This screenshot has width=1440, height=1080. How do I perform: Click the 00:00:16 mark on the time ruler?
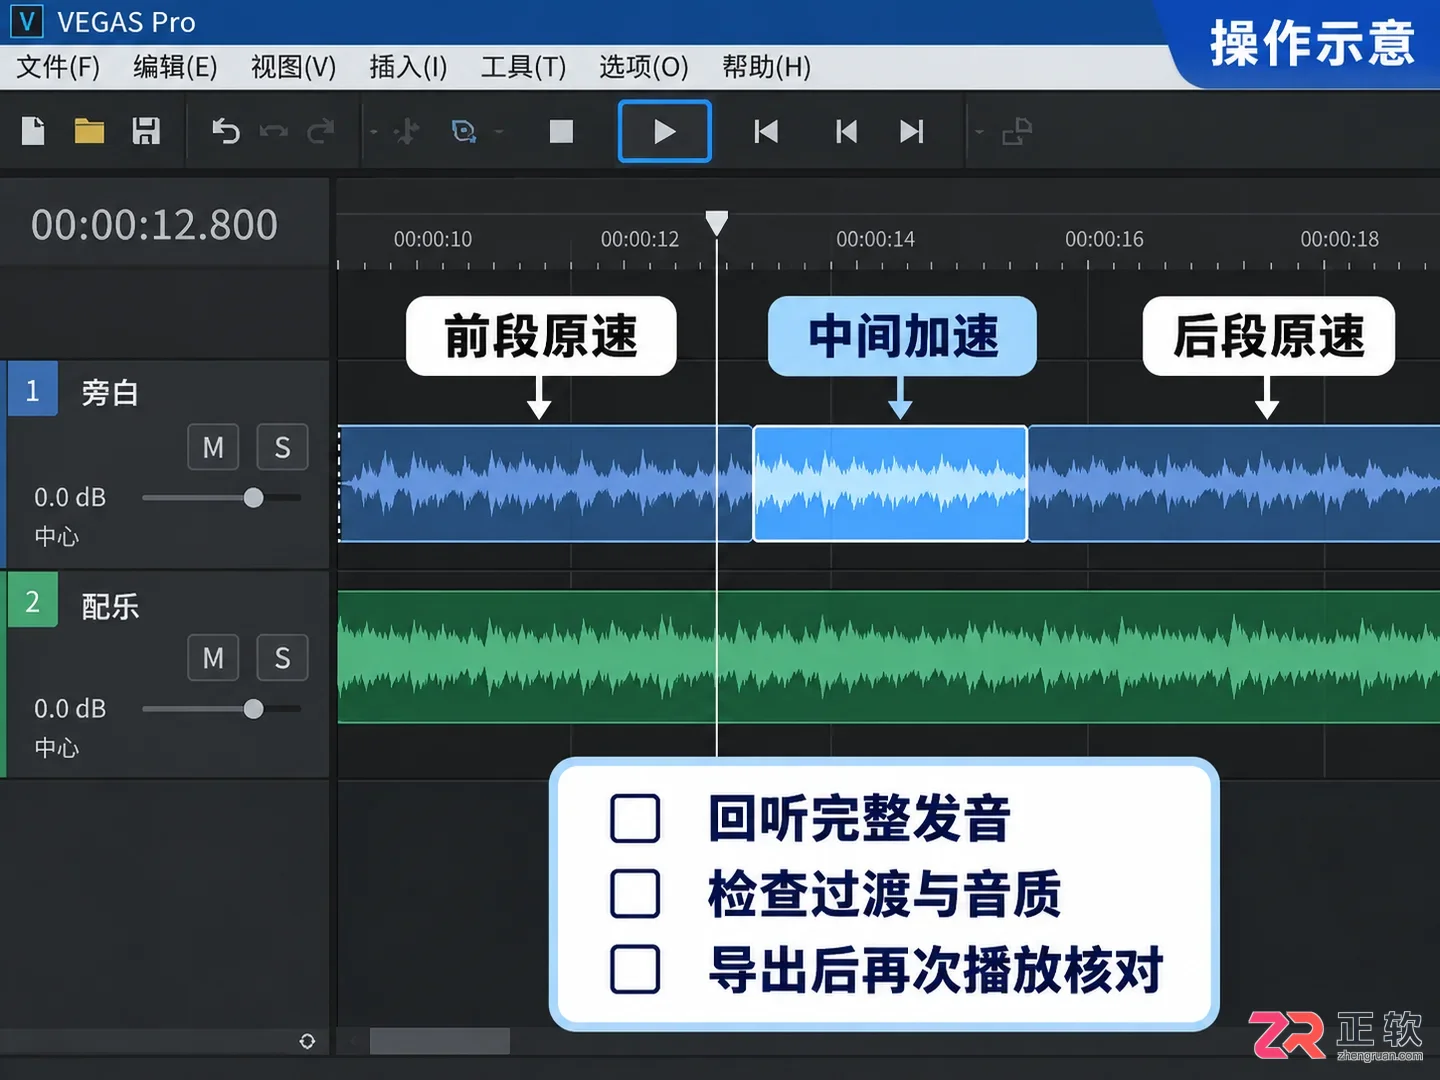[x=1104, y=239]
